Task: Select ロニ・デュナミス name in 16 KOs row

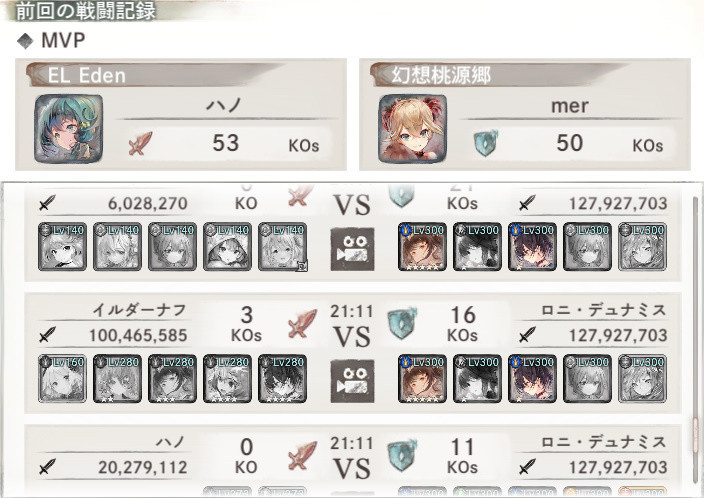Action: point(603,310)
